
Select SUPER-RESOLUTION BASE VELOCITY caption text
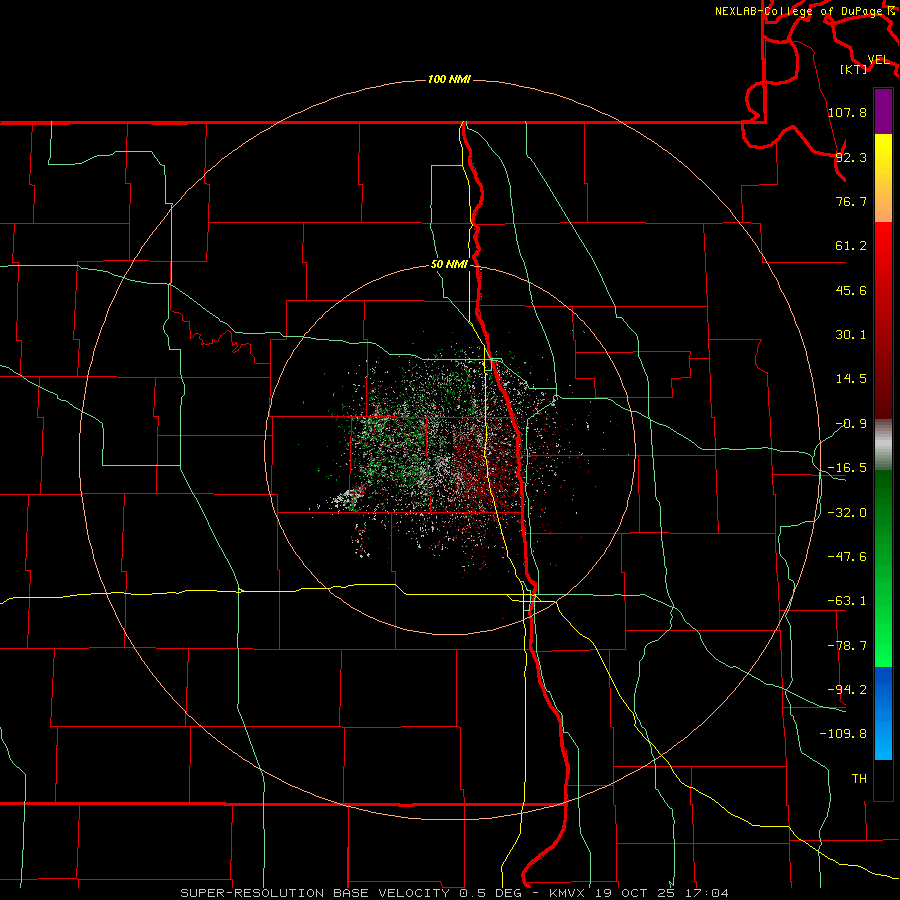[x=315, y=893]
